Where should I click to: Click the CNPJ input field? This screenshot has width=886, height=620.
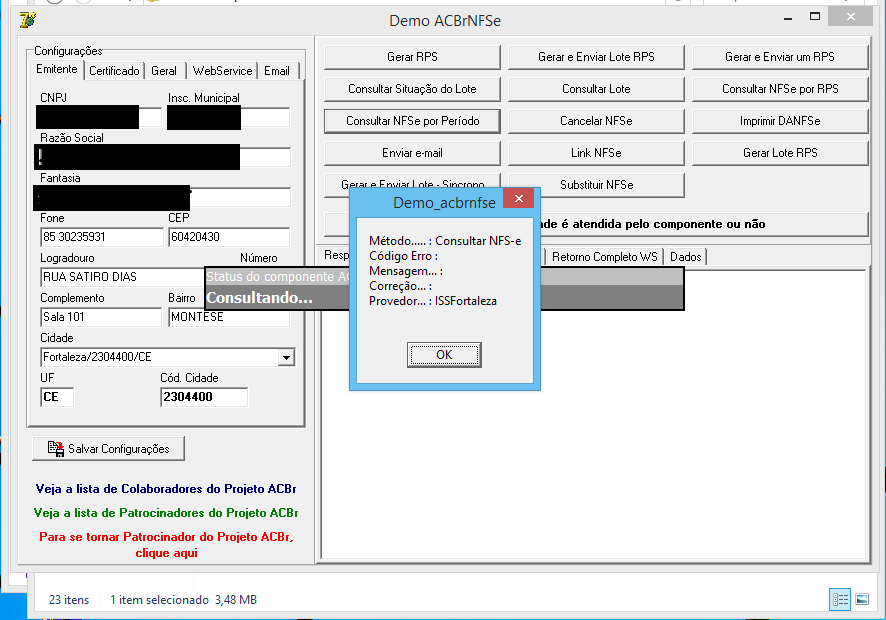(x=99, y=117)
